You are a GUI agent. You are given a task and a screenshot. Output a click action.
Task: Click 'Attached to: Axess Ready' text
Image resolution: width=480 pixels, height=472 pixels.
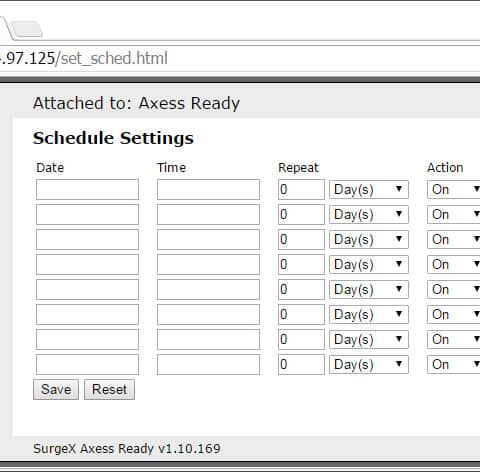tap(136, 103)
